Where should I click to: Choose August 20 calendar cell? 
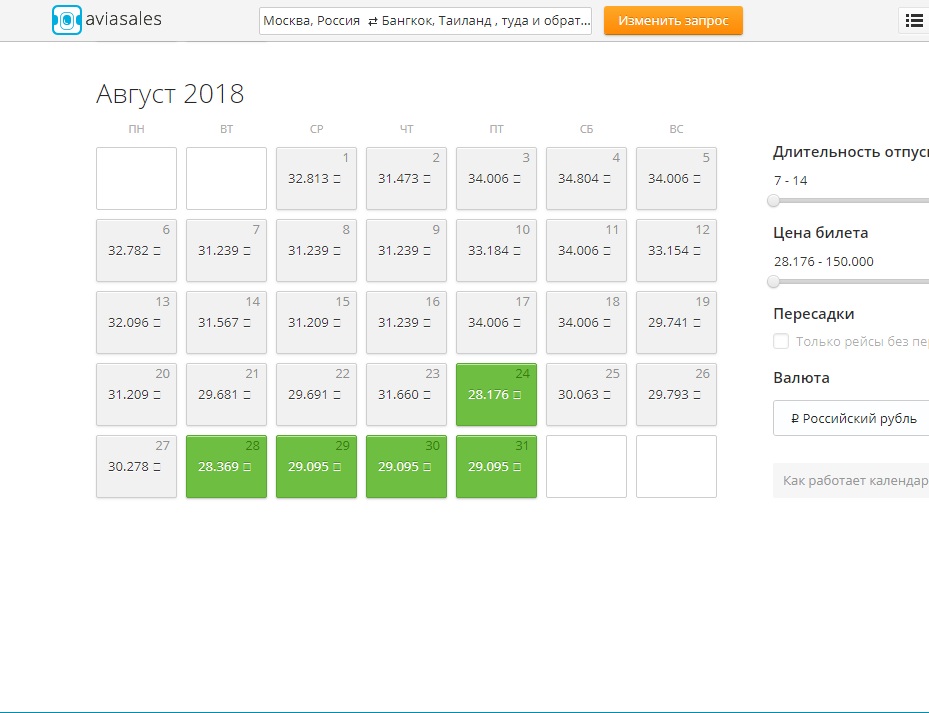click(x=136, y=395)
